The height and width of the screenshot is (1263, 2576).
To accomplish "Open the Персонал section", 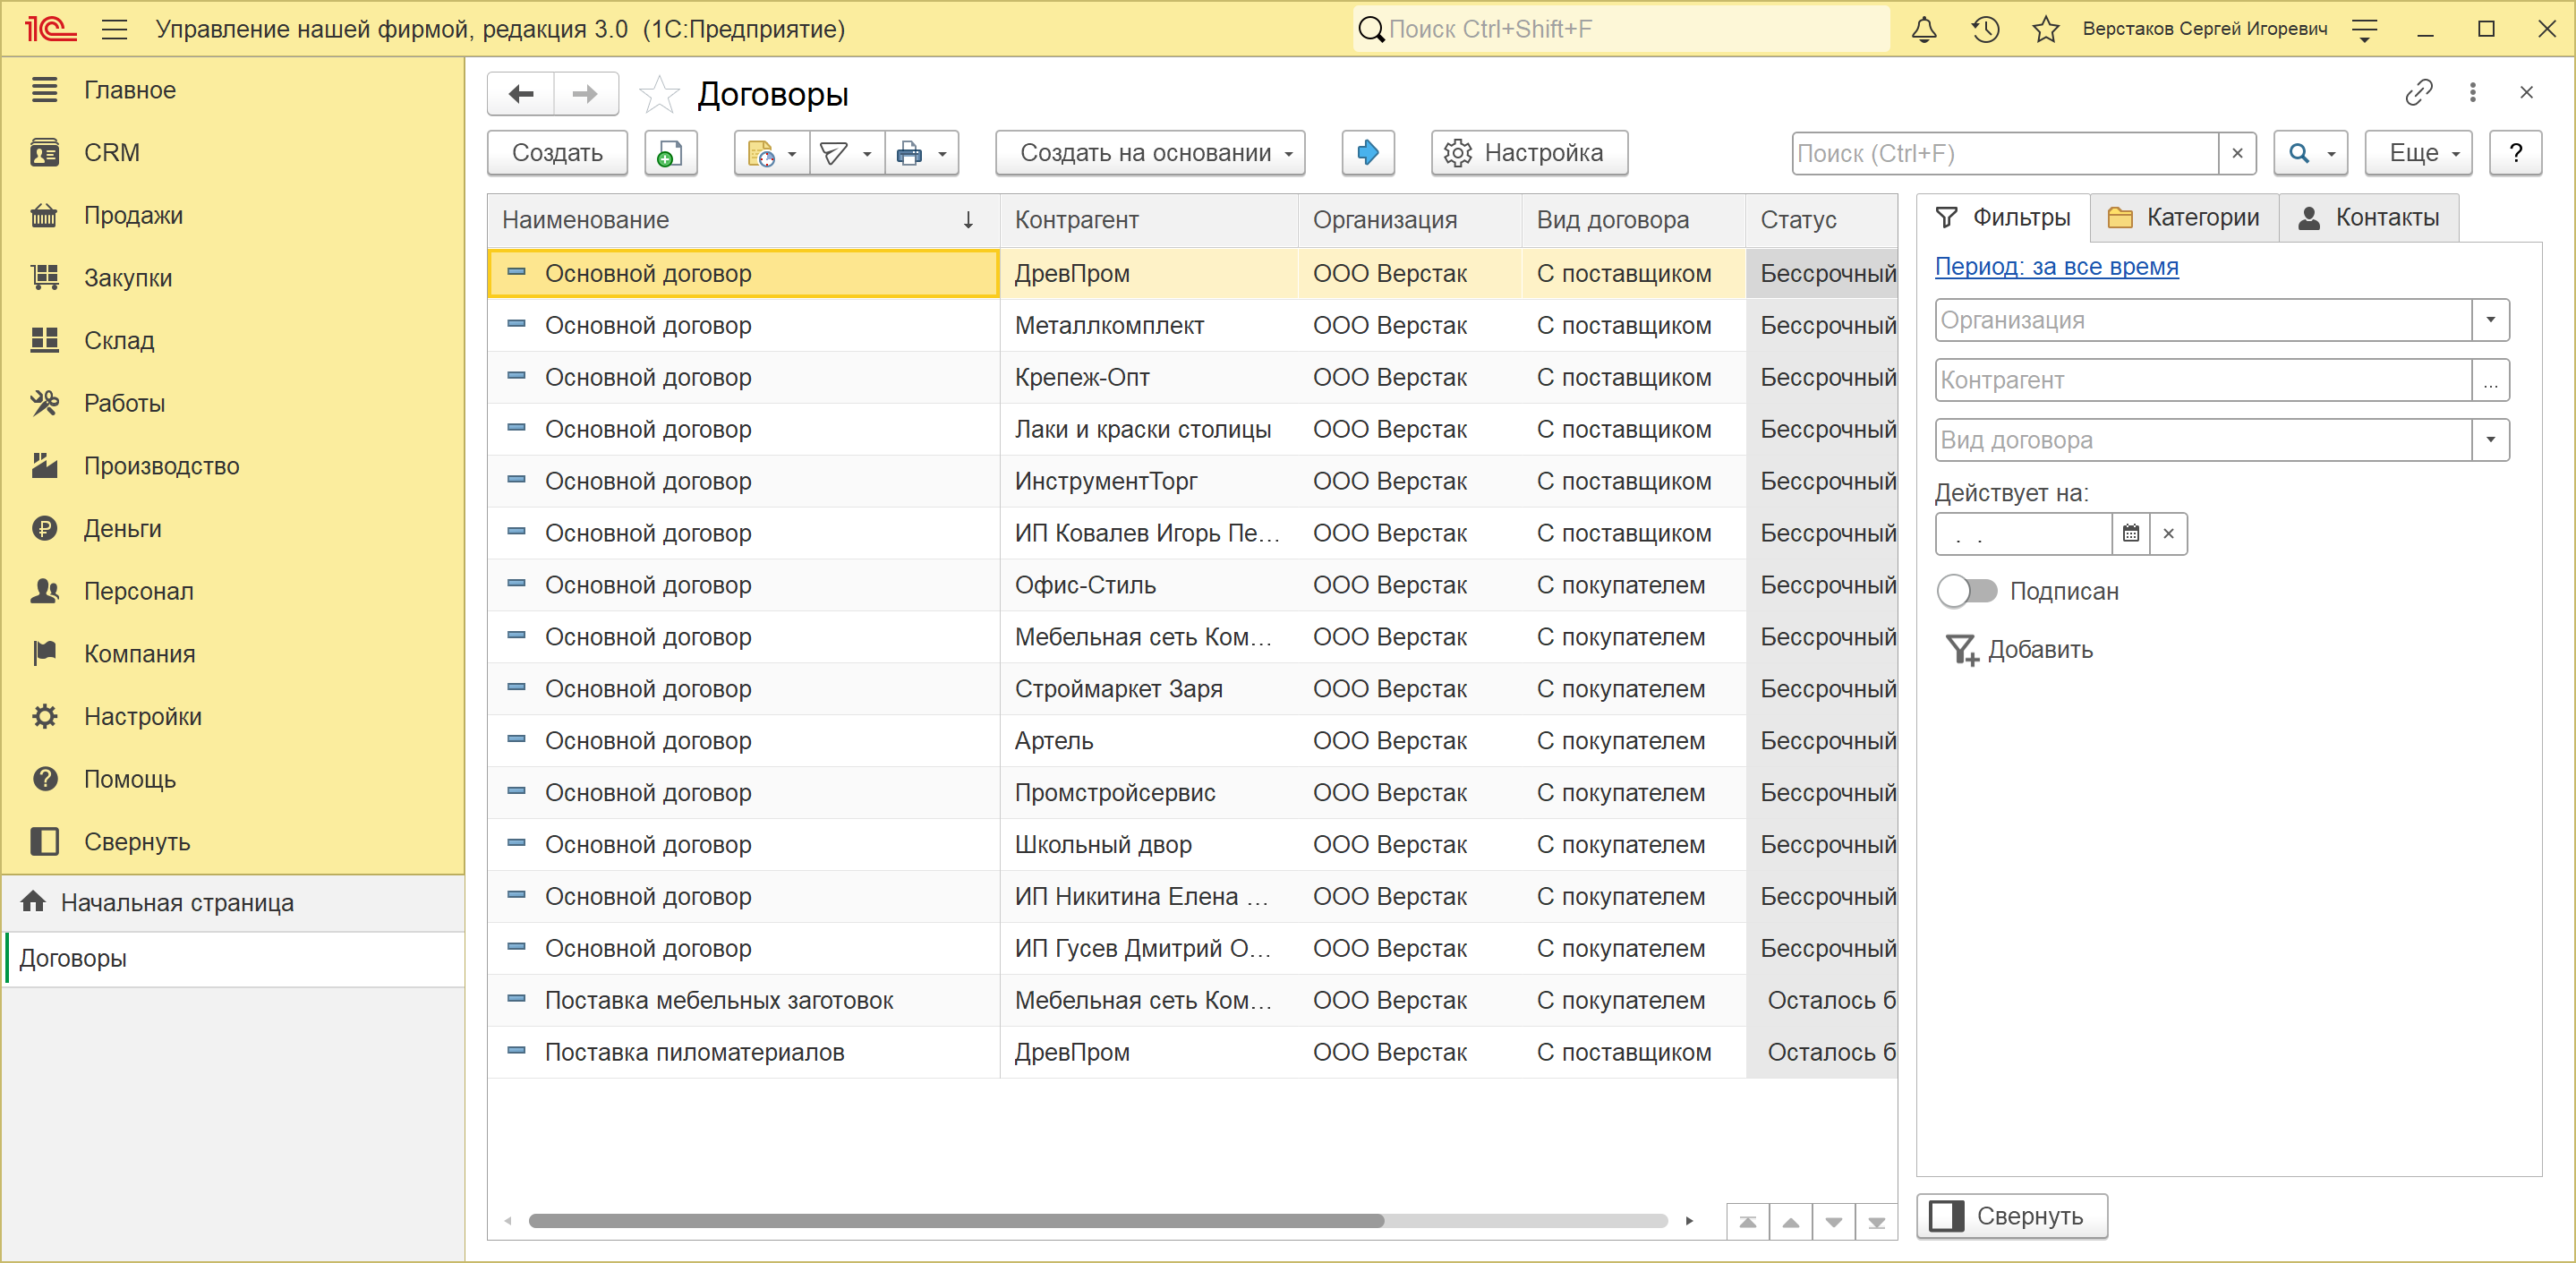I will 233,592.
